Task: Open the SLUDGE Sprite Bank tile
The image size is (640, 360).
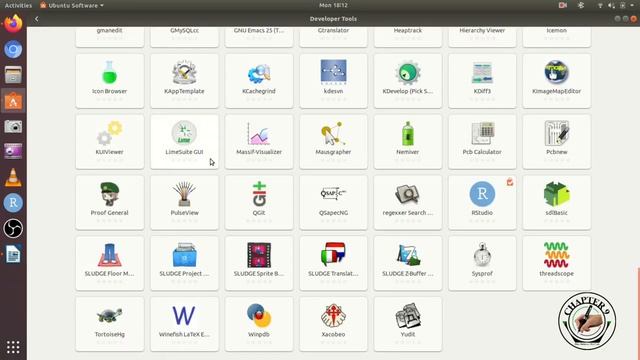Action: pos(259,263)
